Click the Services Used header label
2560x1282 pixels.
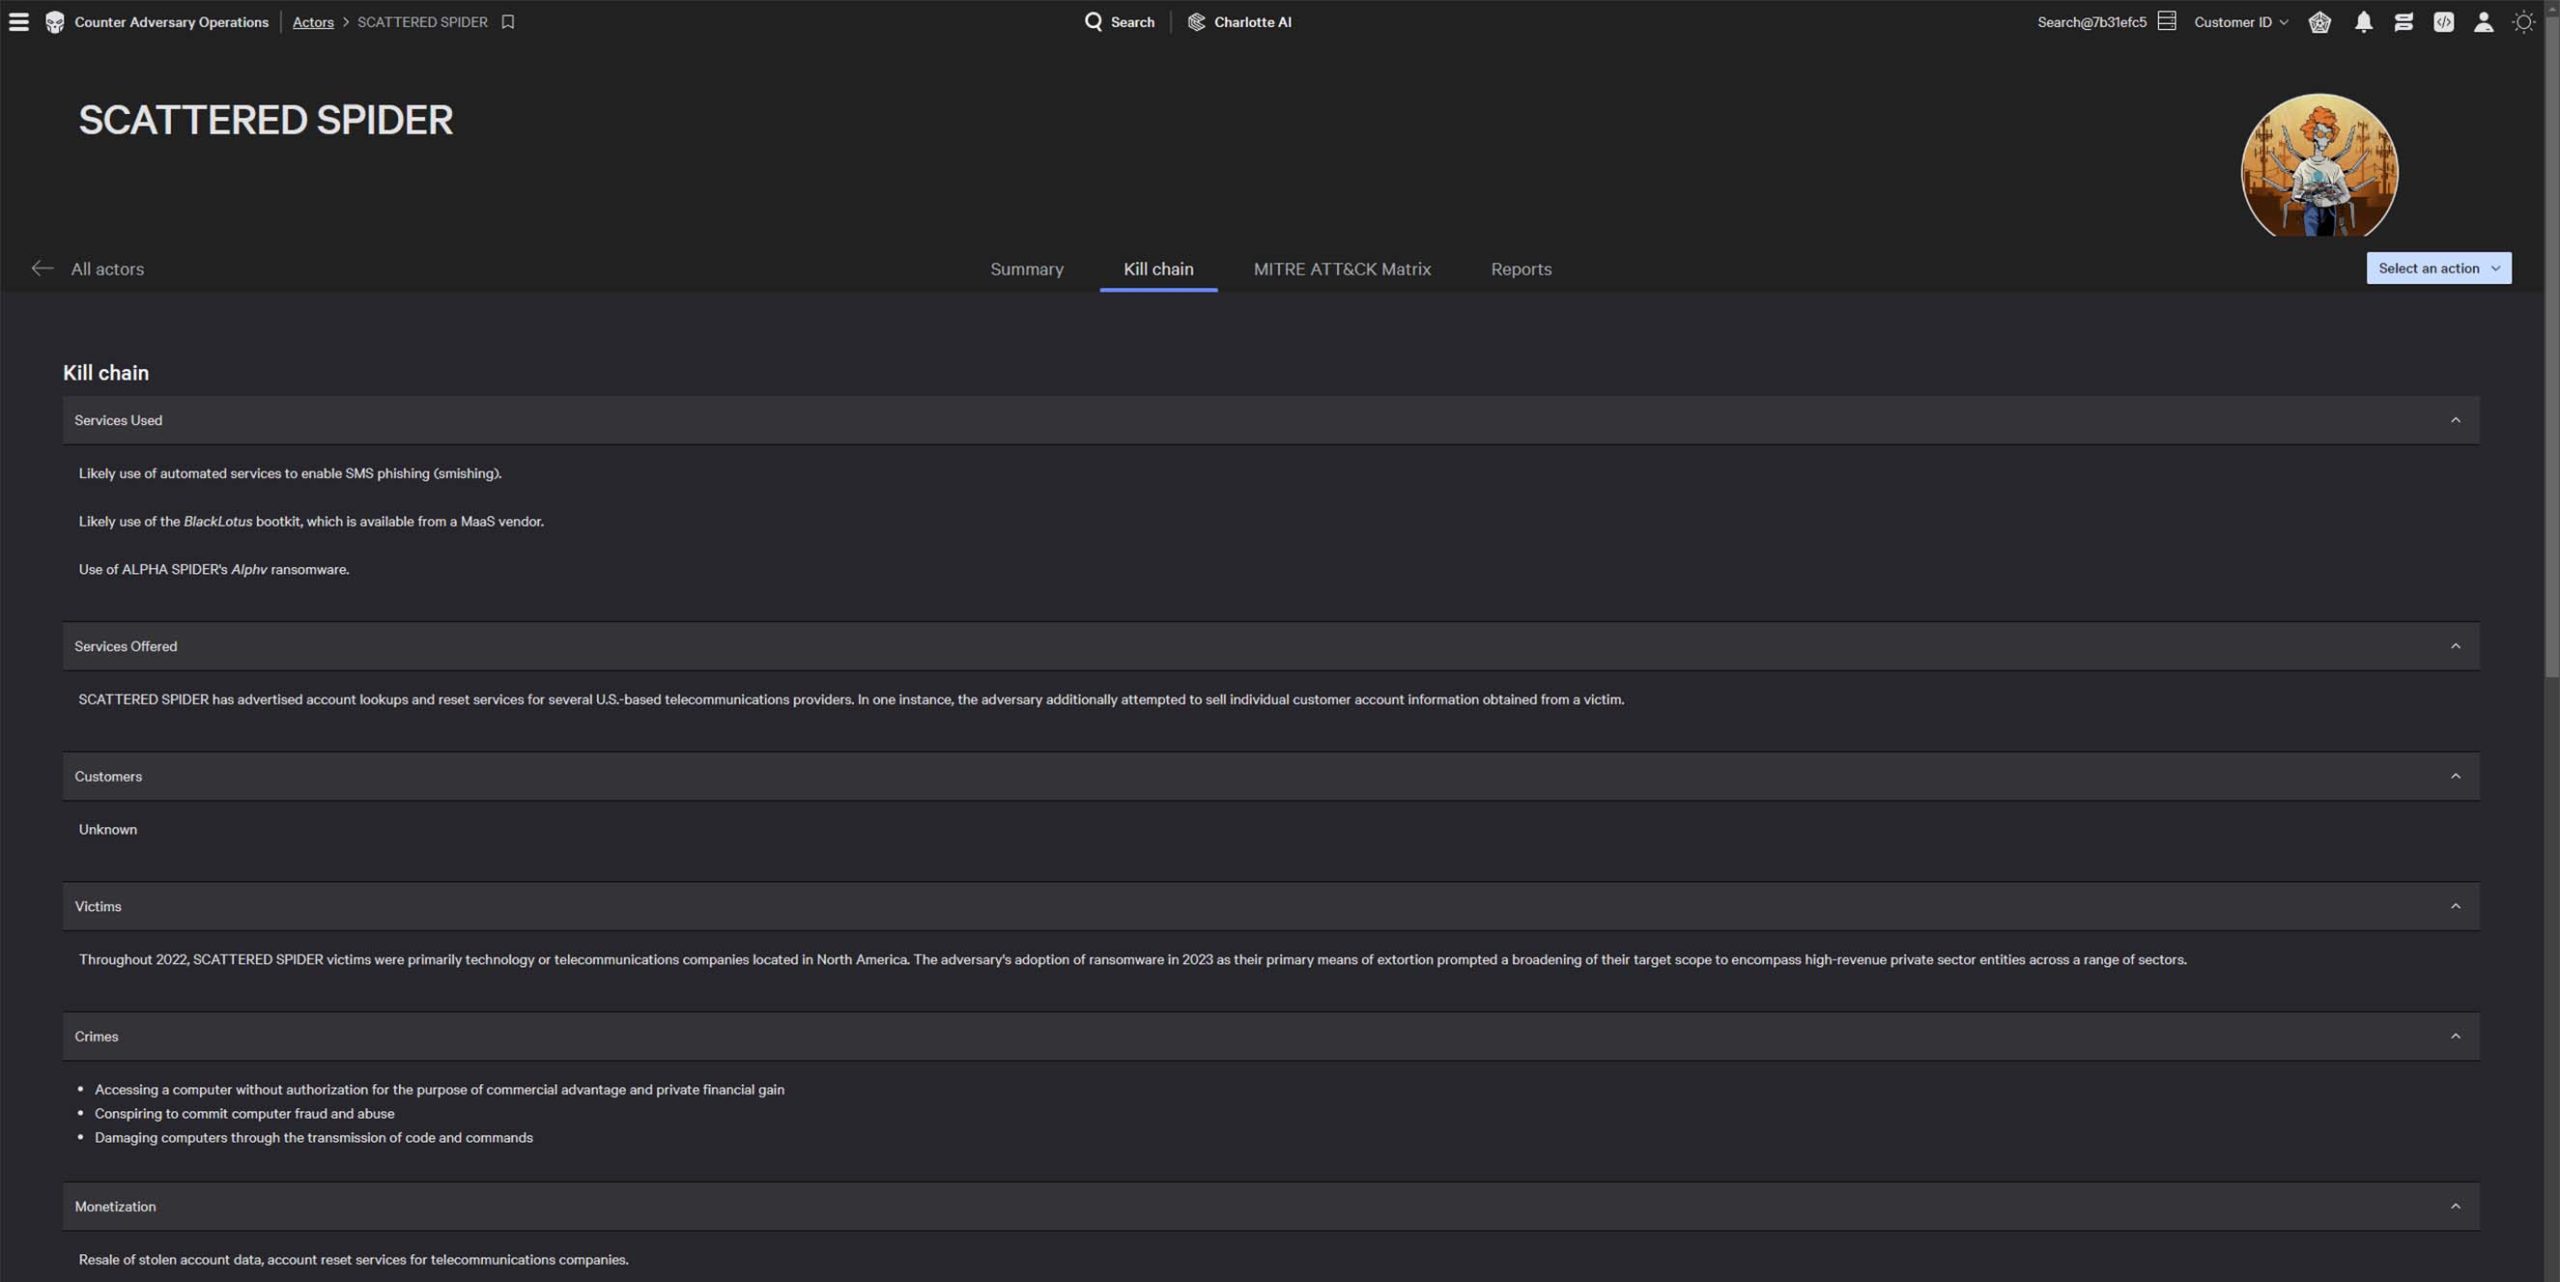click(118, 420)
